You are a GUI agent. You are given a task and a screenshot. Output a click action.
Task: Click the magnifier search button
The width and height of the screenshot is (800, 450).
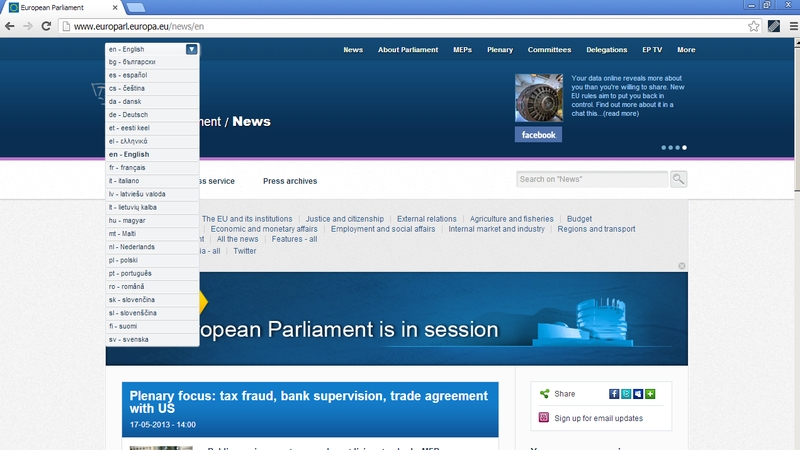(x=678, y=179)
